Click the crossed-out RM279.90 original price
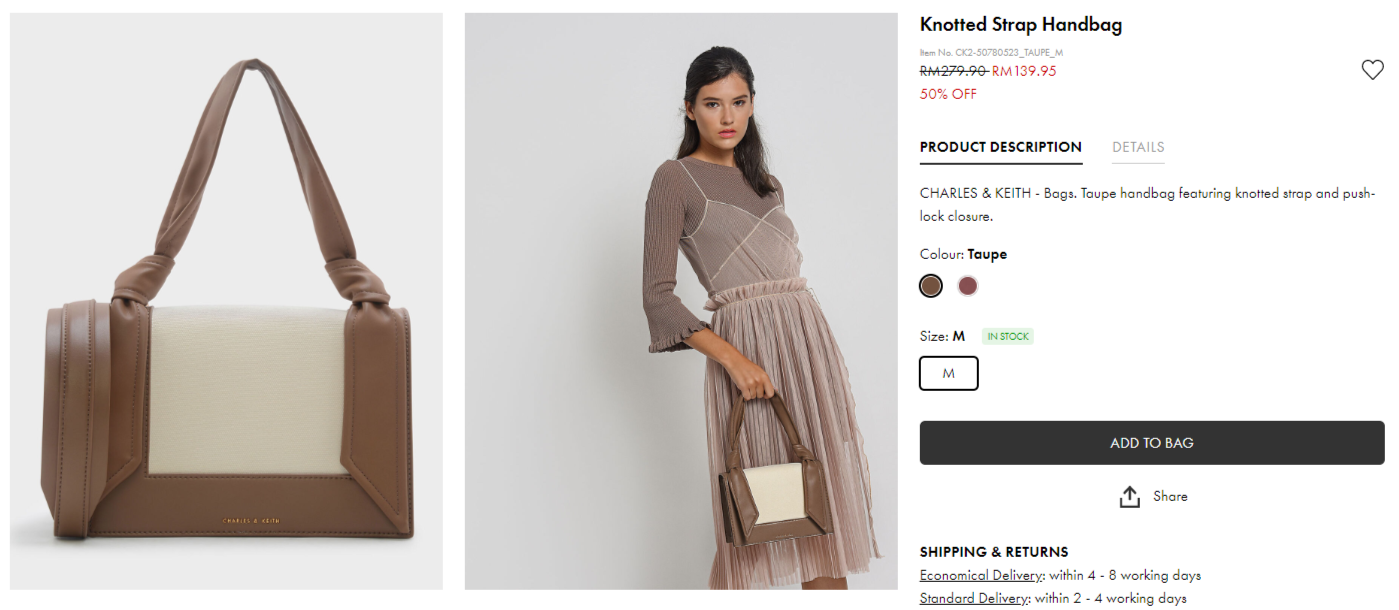The width and height of the screenshot is (1399, 610). pos(953,71)
